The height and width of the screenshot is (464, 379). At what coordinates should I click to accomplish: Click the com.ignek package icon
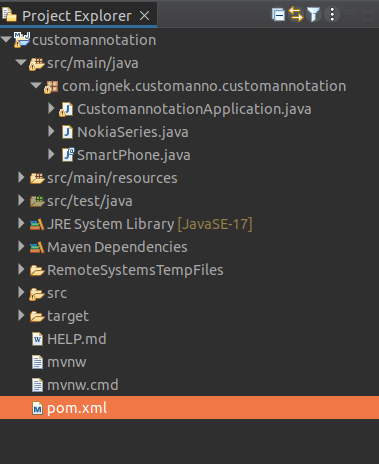[x=51, y=87]
